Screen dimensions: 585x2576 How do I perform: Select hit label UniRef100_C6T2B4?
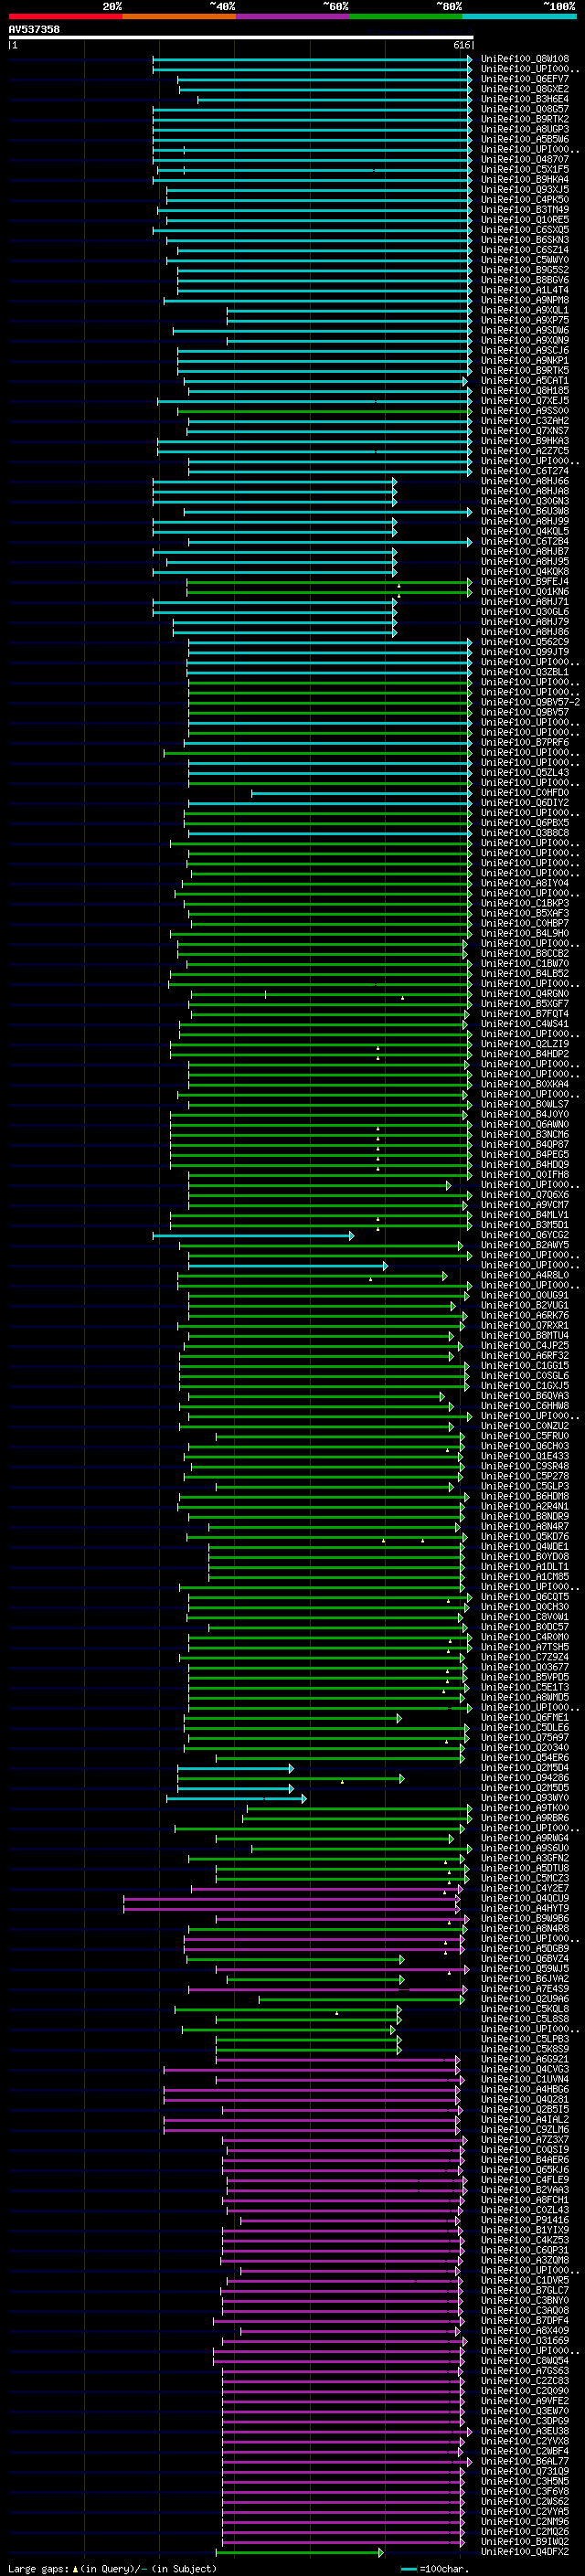(524, 541)
